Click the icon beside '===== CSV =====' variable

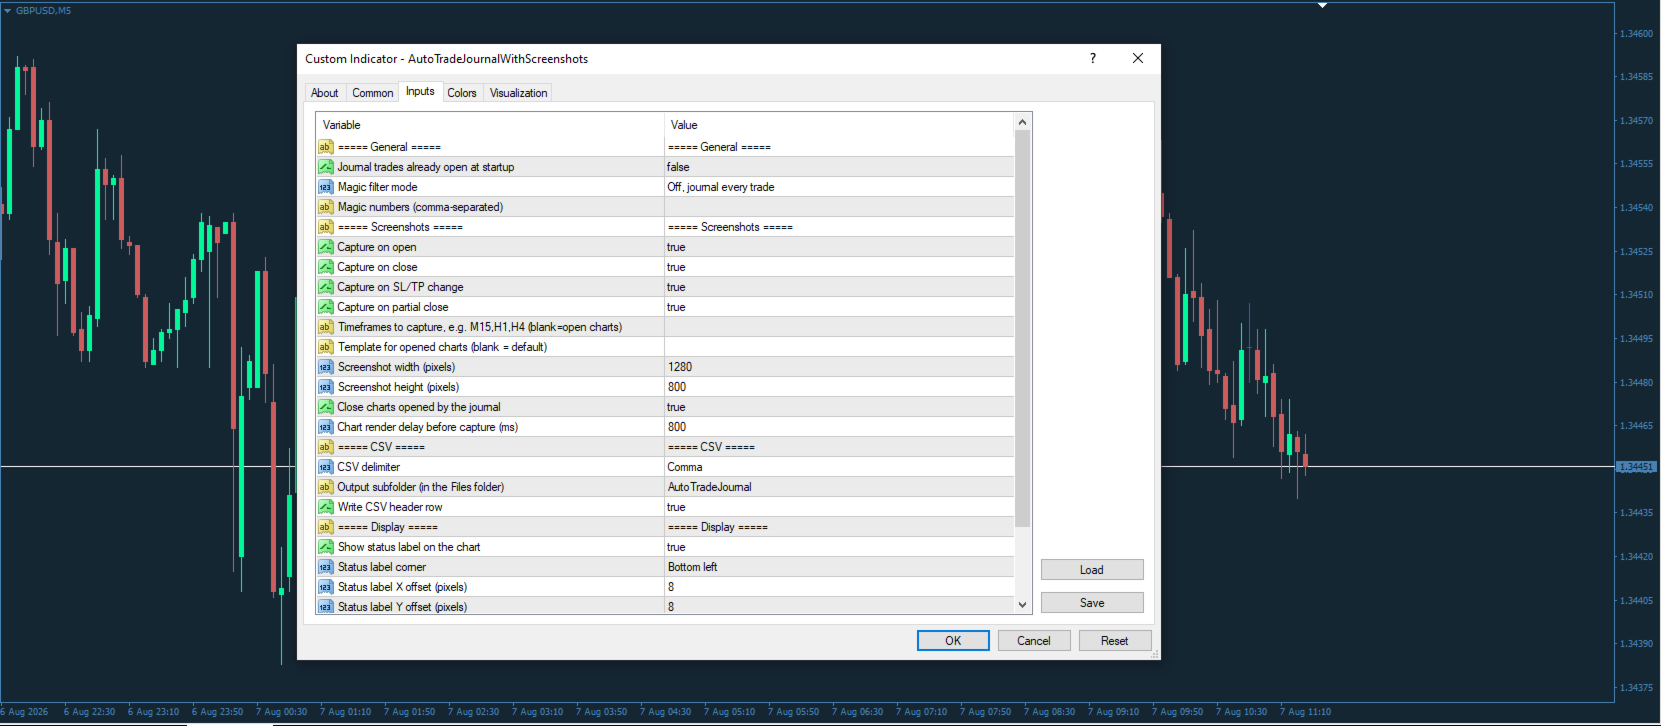click(325, 447)
